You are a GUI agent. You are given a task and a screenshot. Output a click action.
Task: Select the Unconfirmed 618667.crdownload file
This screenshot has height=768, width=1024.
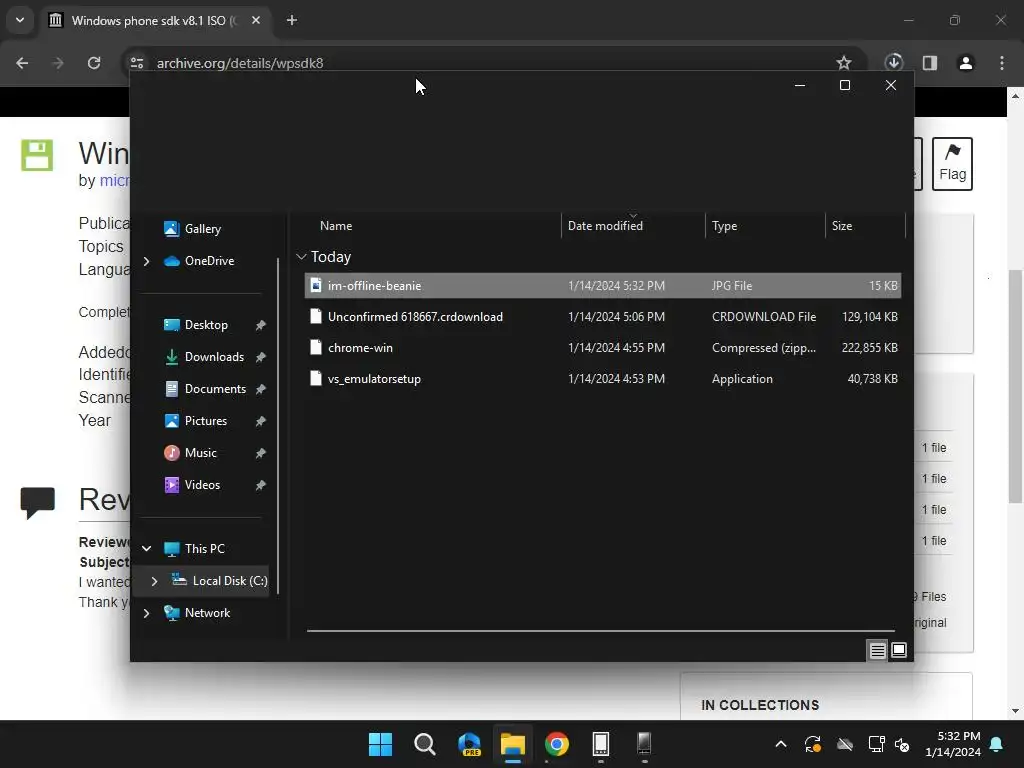[603, 317]
